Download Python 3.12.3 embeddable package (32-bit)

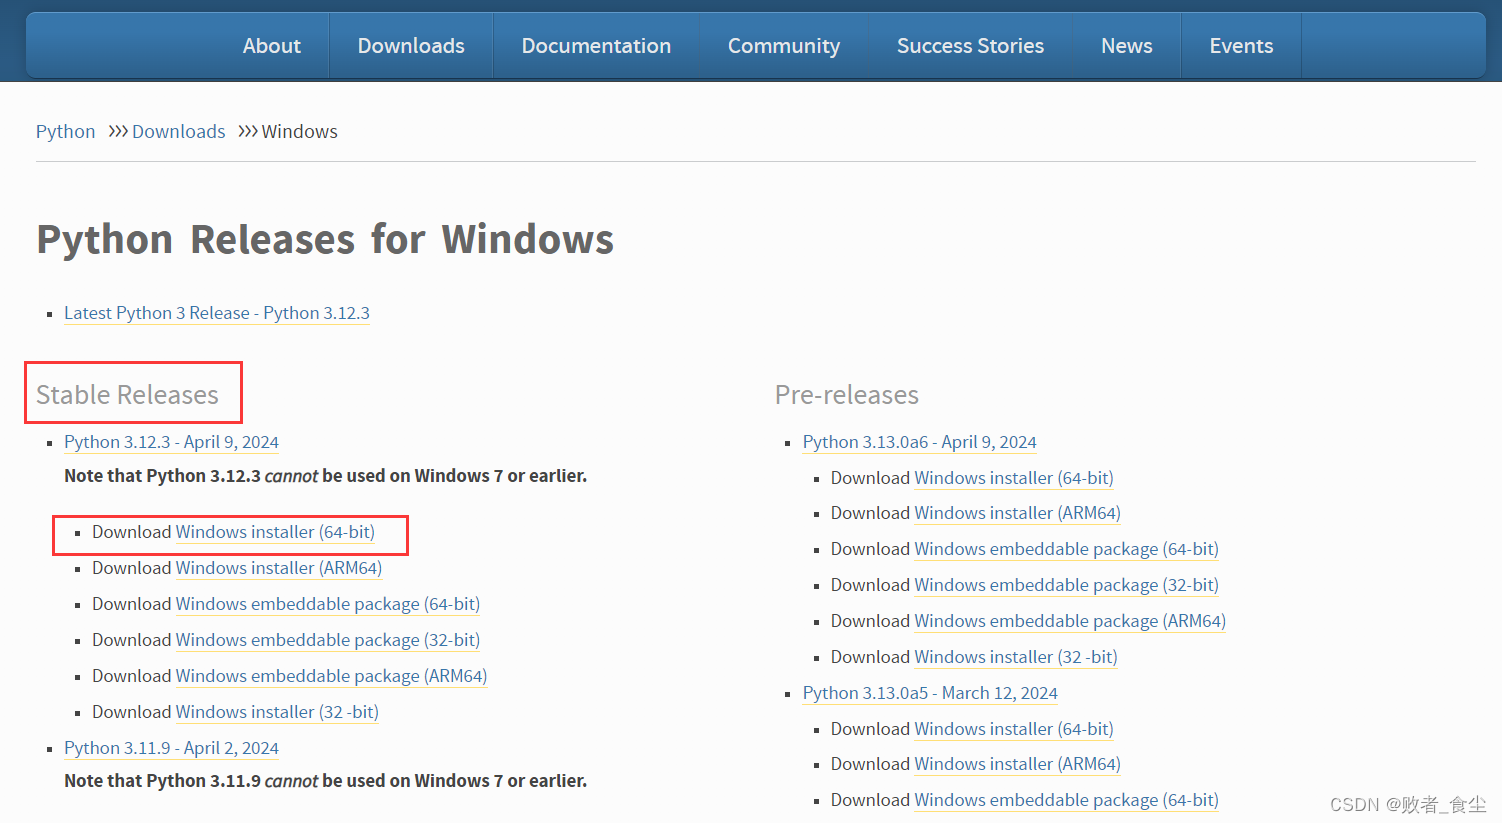point(327,640)
